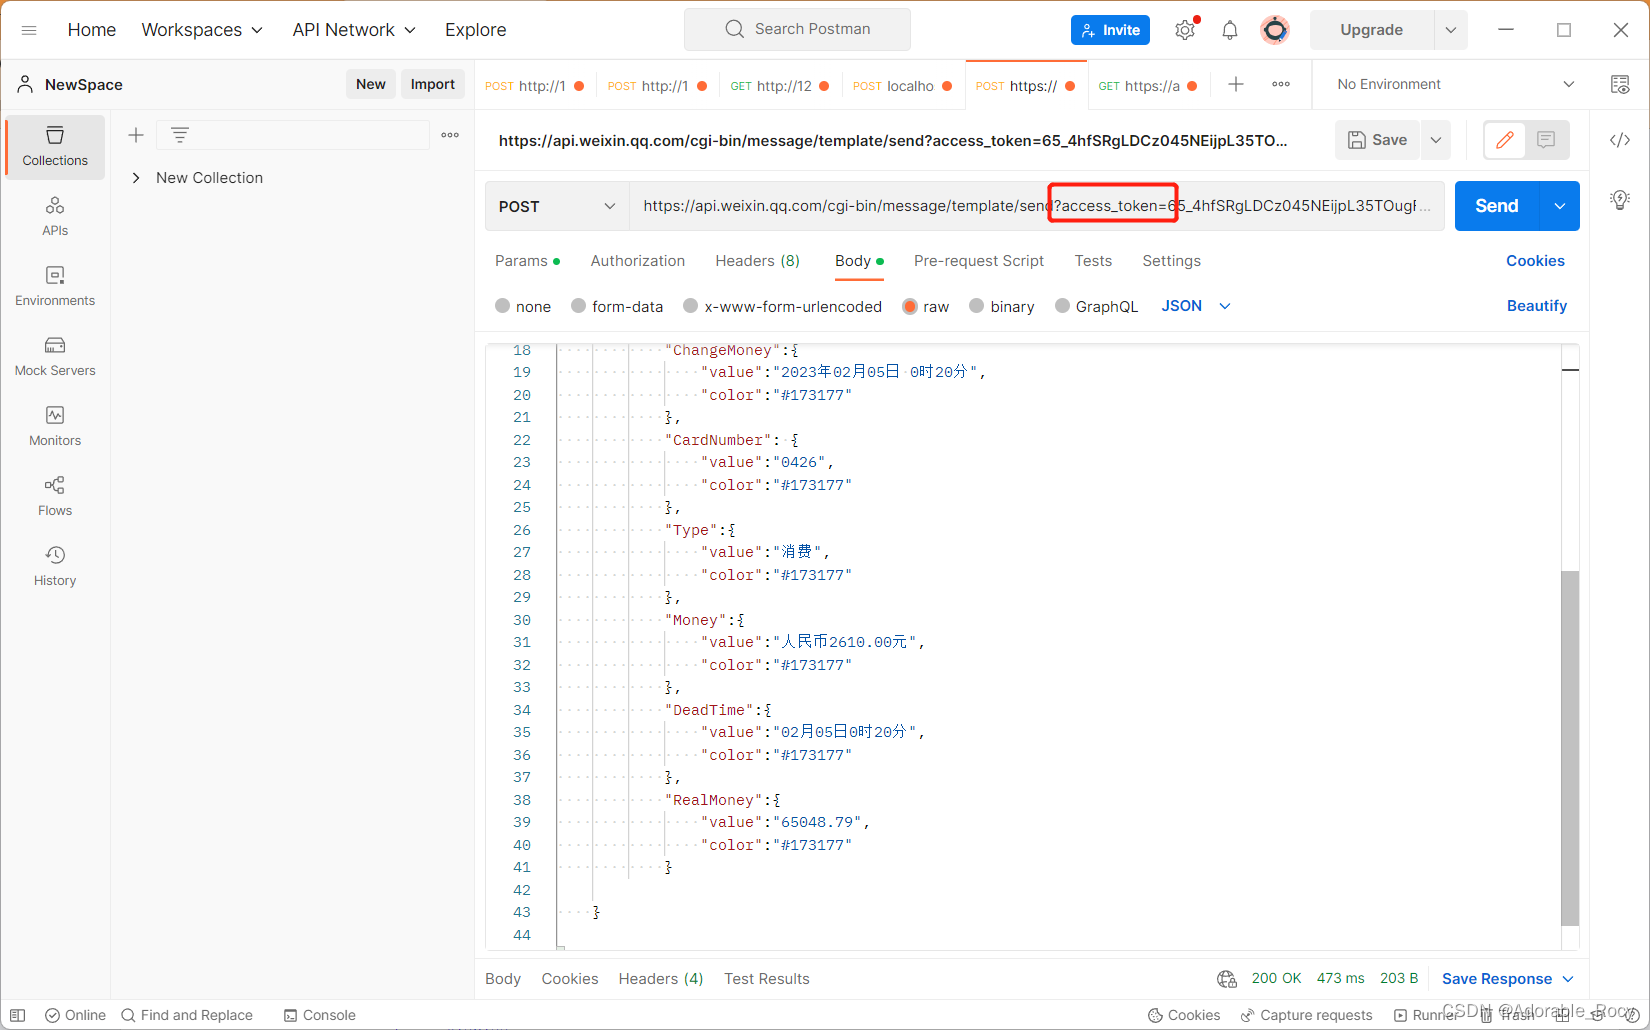The height and width of the screenshot is (1030, 1650).
Task: Click the filter collections icon
Action: tap(180, 135)
